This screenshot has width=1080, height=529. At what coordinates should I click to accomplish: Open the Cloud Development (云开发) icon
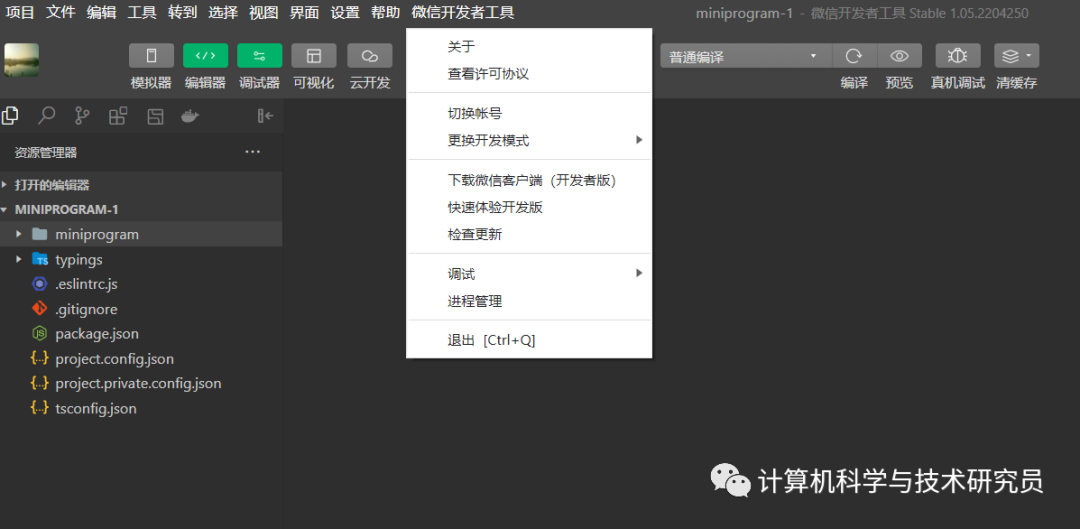point(370,56)
